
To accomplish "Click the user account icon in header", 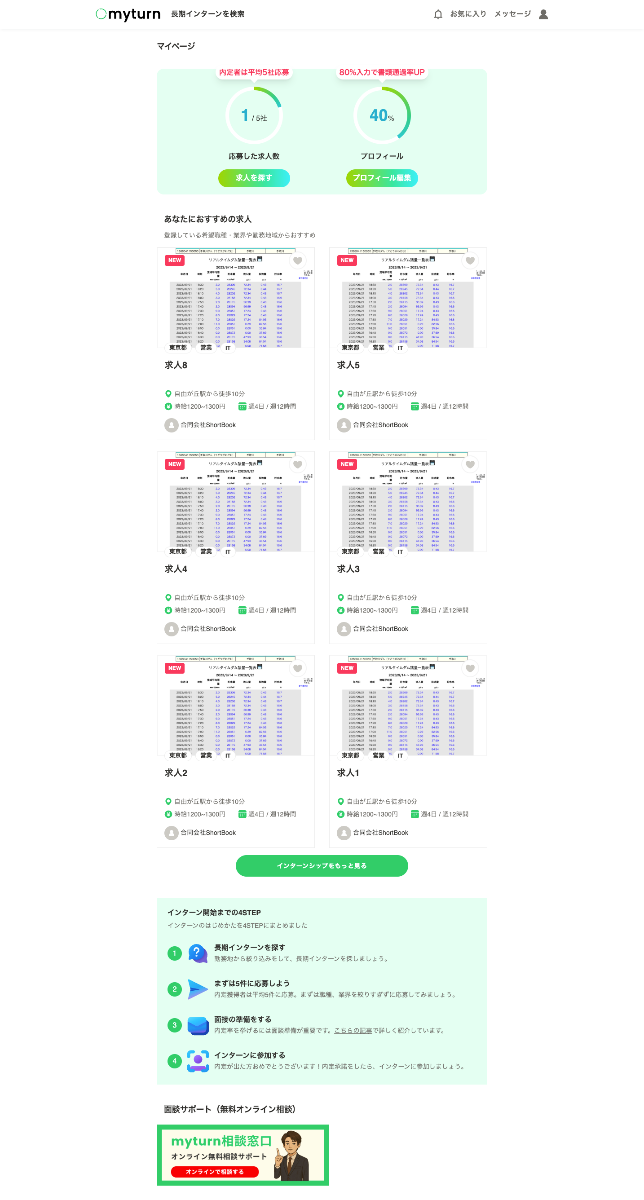I will tap(543, 14).
